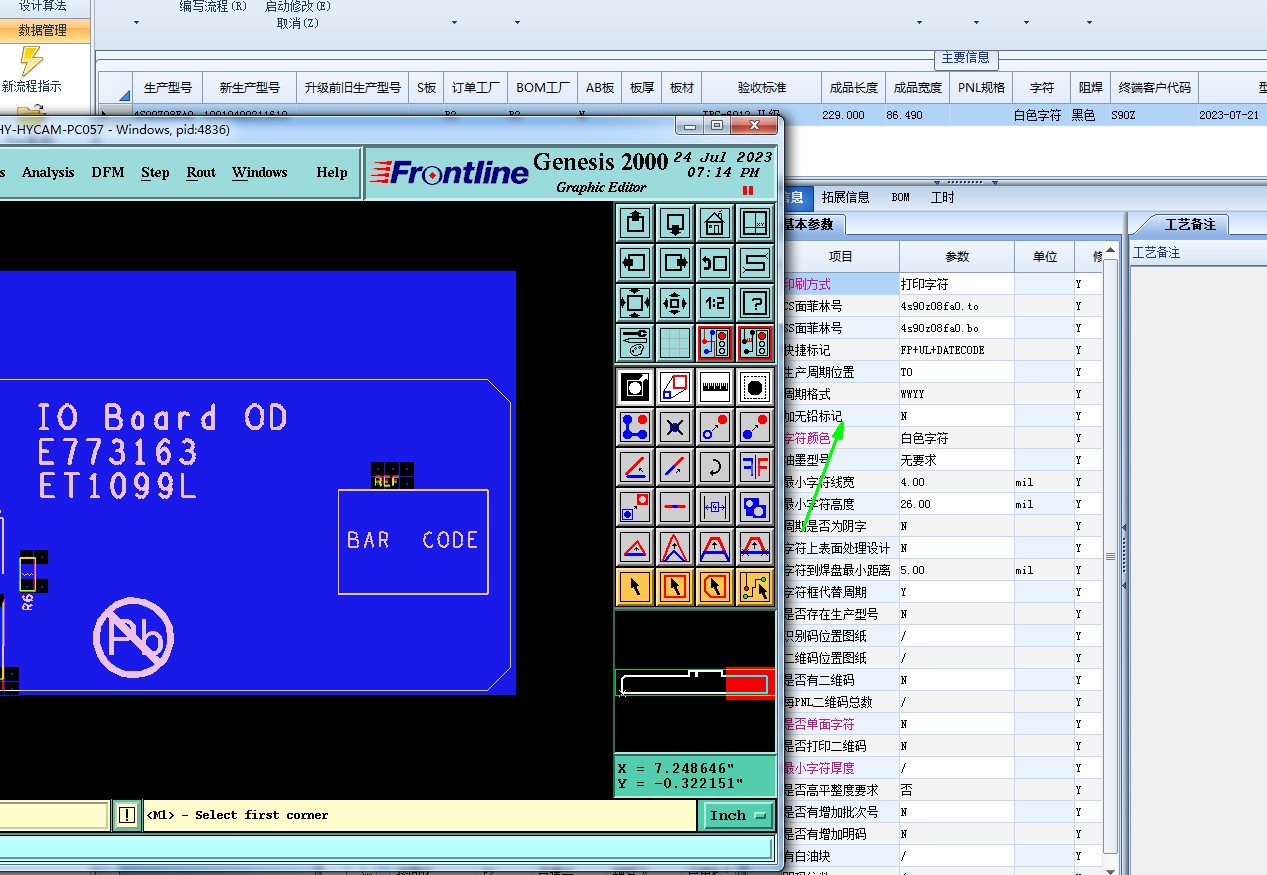Viewport: 1267px width, 875px height.
Task: Click the zoom out inward-arrows icon
Action: 675,303
